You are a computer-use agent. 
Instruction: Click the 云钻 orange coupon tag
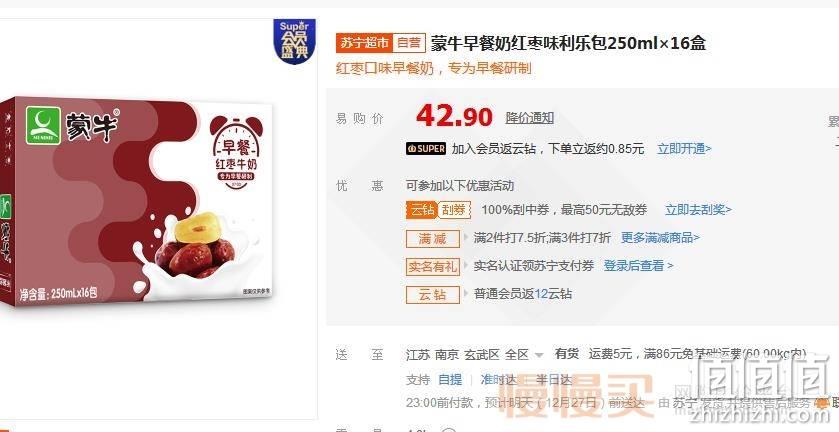422,210
